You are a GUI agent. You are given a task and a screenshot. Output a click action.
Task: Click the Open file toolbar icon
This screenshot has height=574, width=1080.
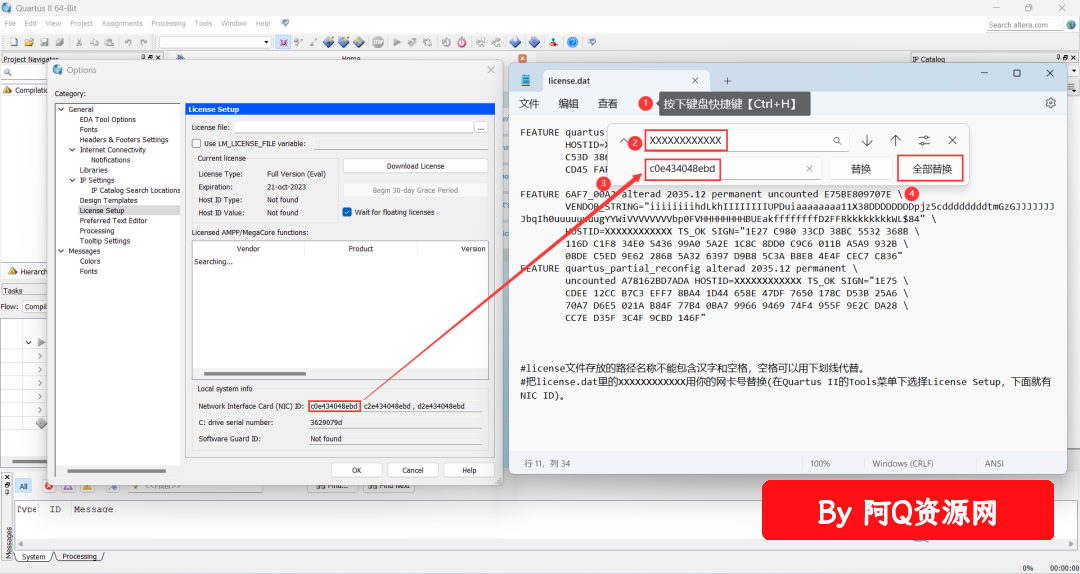(x=29, y=42)
